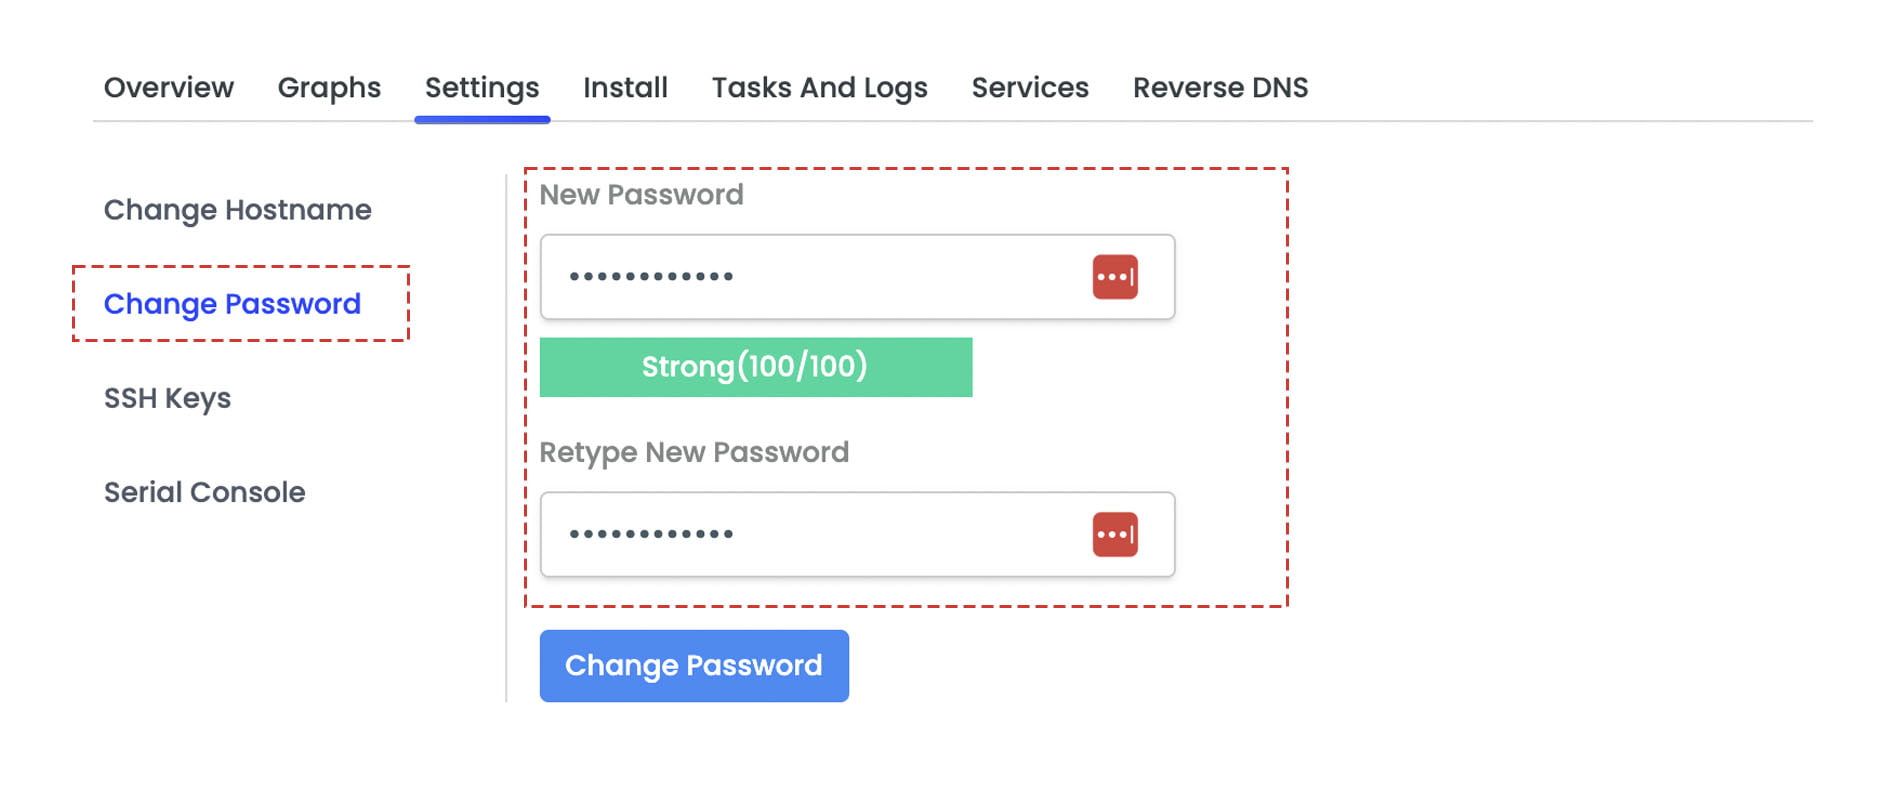Image resolution: width=1896 pixels, height=792 pixels.
Task: Click inside the New Password input field
Action: coord(800,277)
